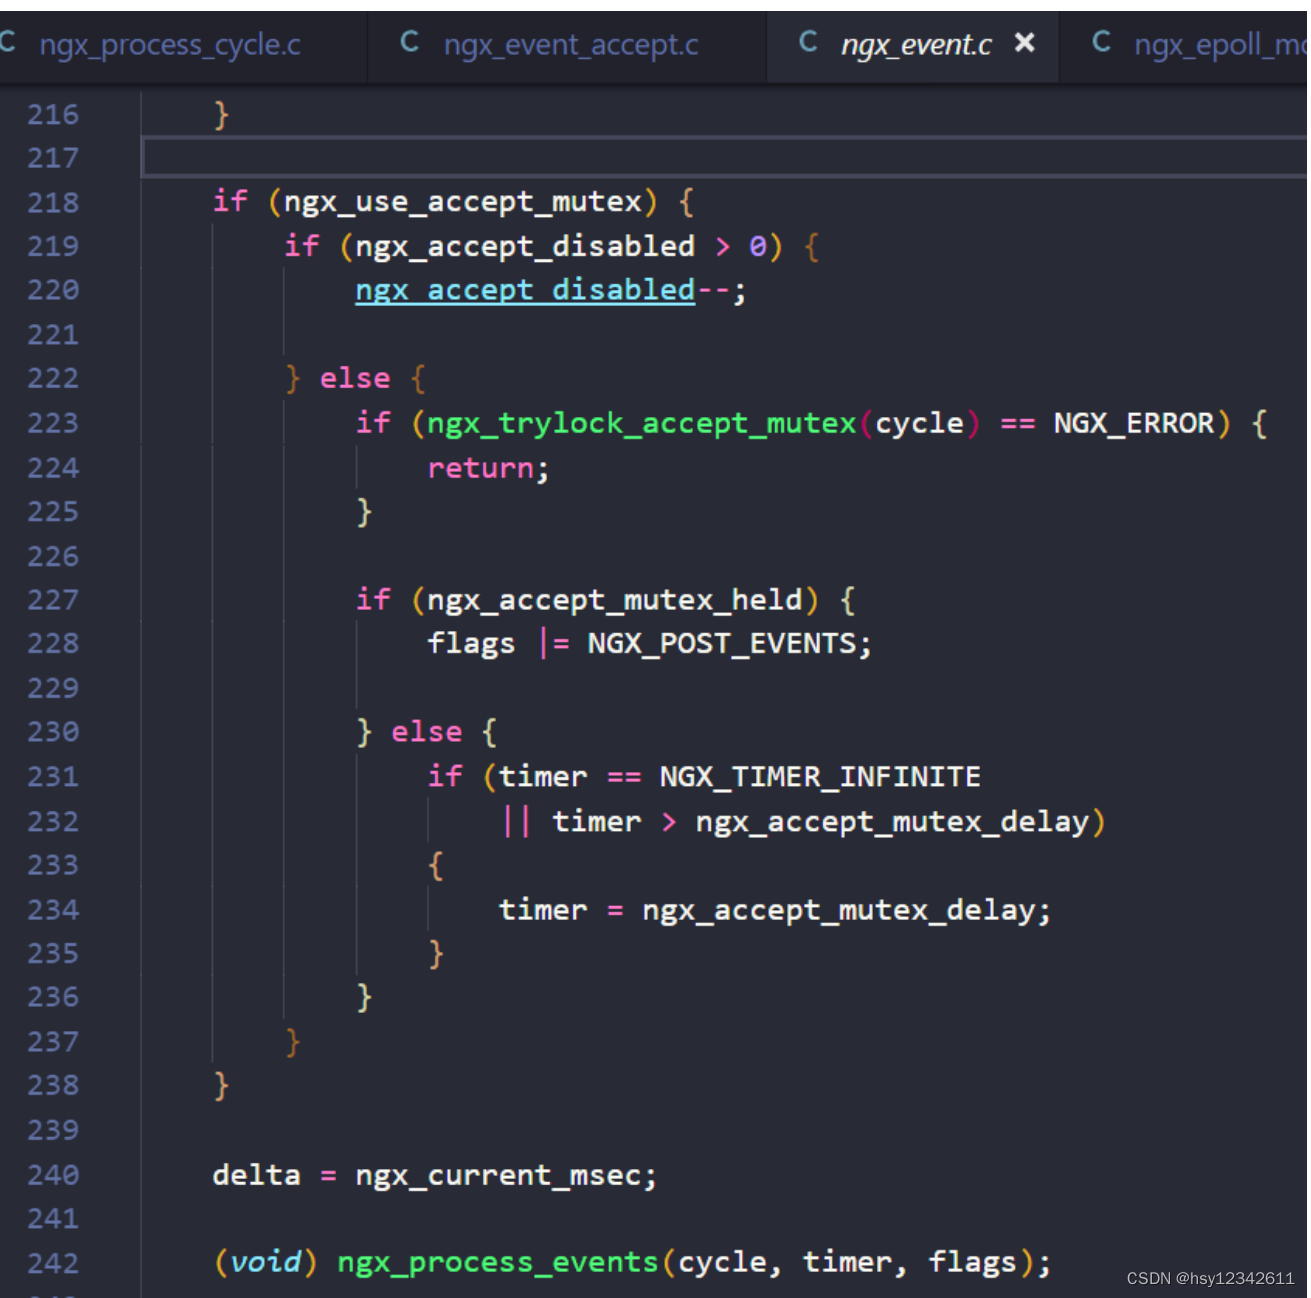This screenshot has height=1298, width=1311.
Task: Click the CSDN @hsy12342611 watermark
Action: 1209,1278
